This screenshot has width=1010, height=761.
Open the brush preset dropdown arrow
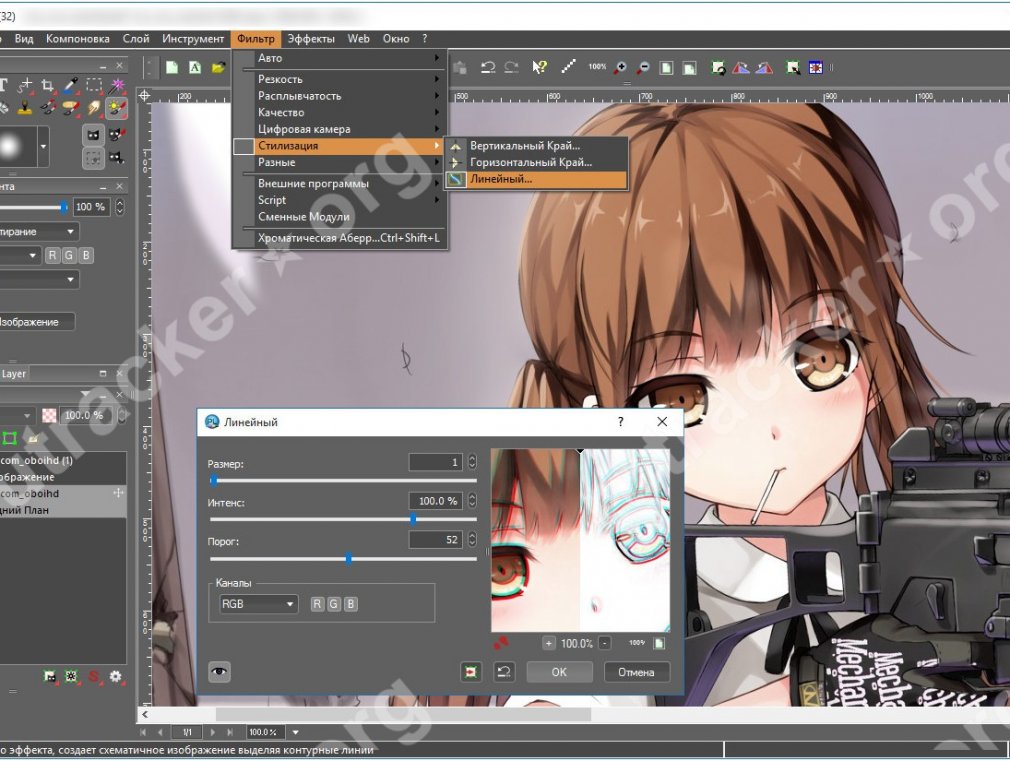click(43, 146)
